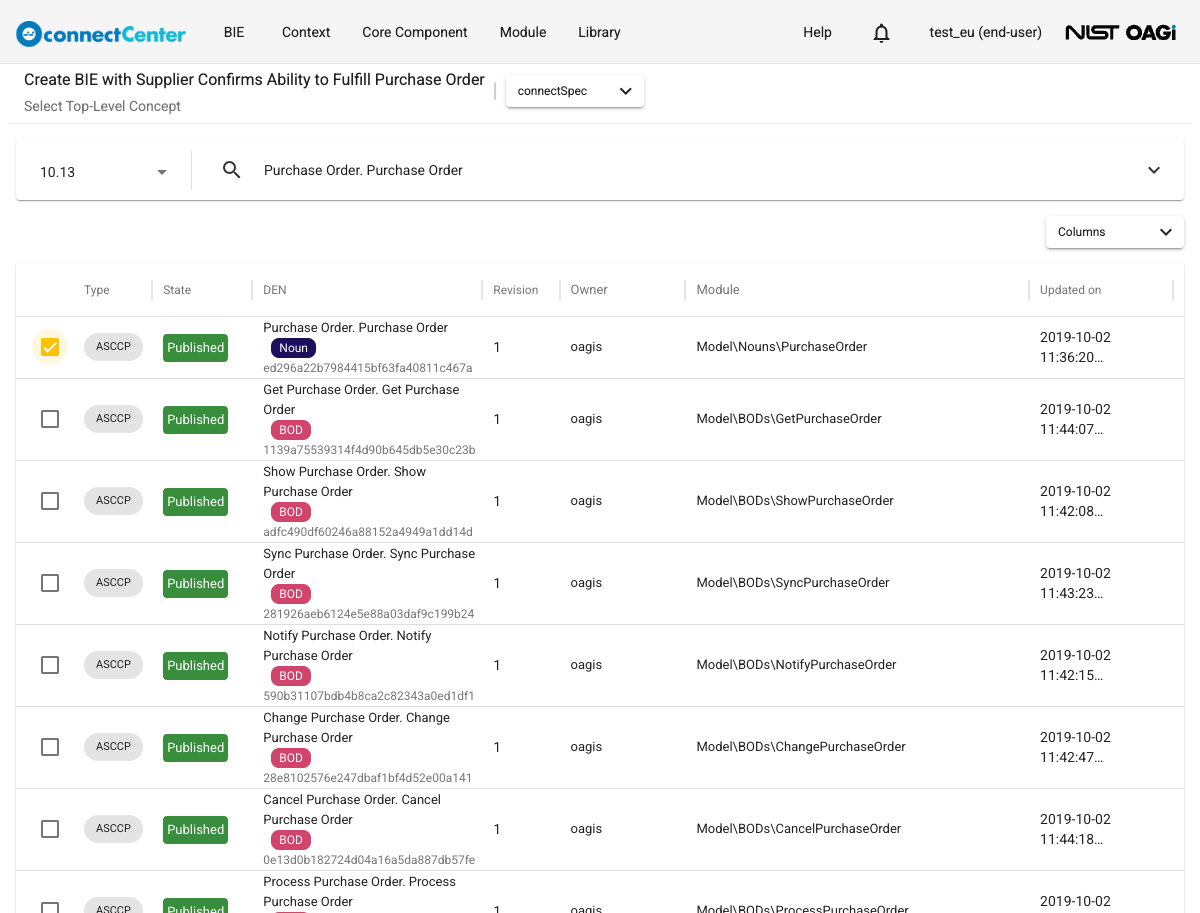This screenshot has height=913, width=1200.
Task: Click Model\BODs\CancelPurchaseOrder module cell
Action: pyautogui.click(x=799, y=829)
